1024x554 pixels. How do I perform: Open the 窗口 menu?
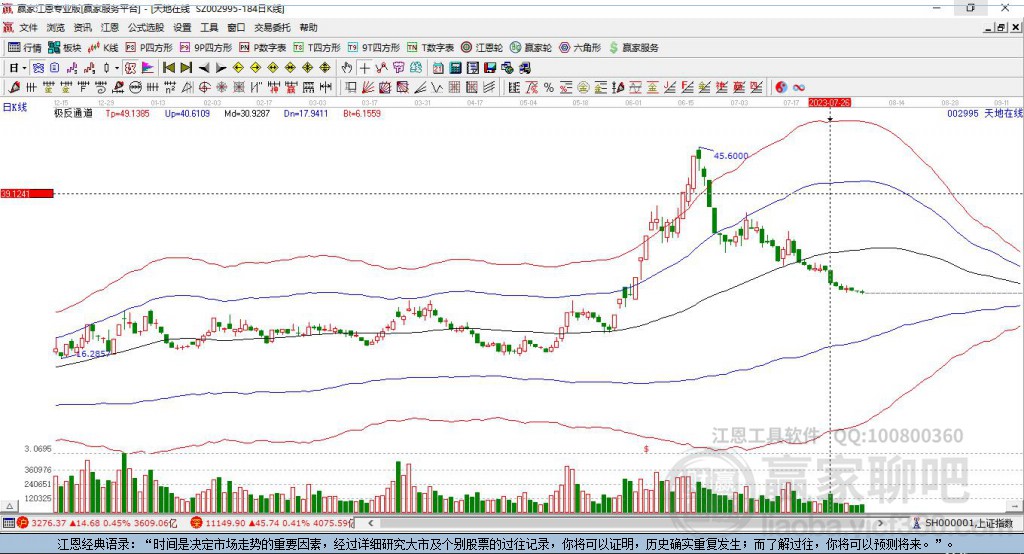pos(236,27)
